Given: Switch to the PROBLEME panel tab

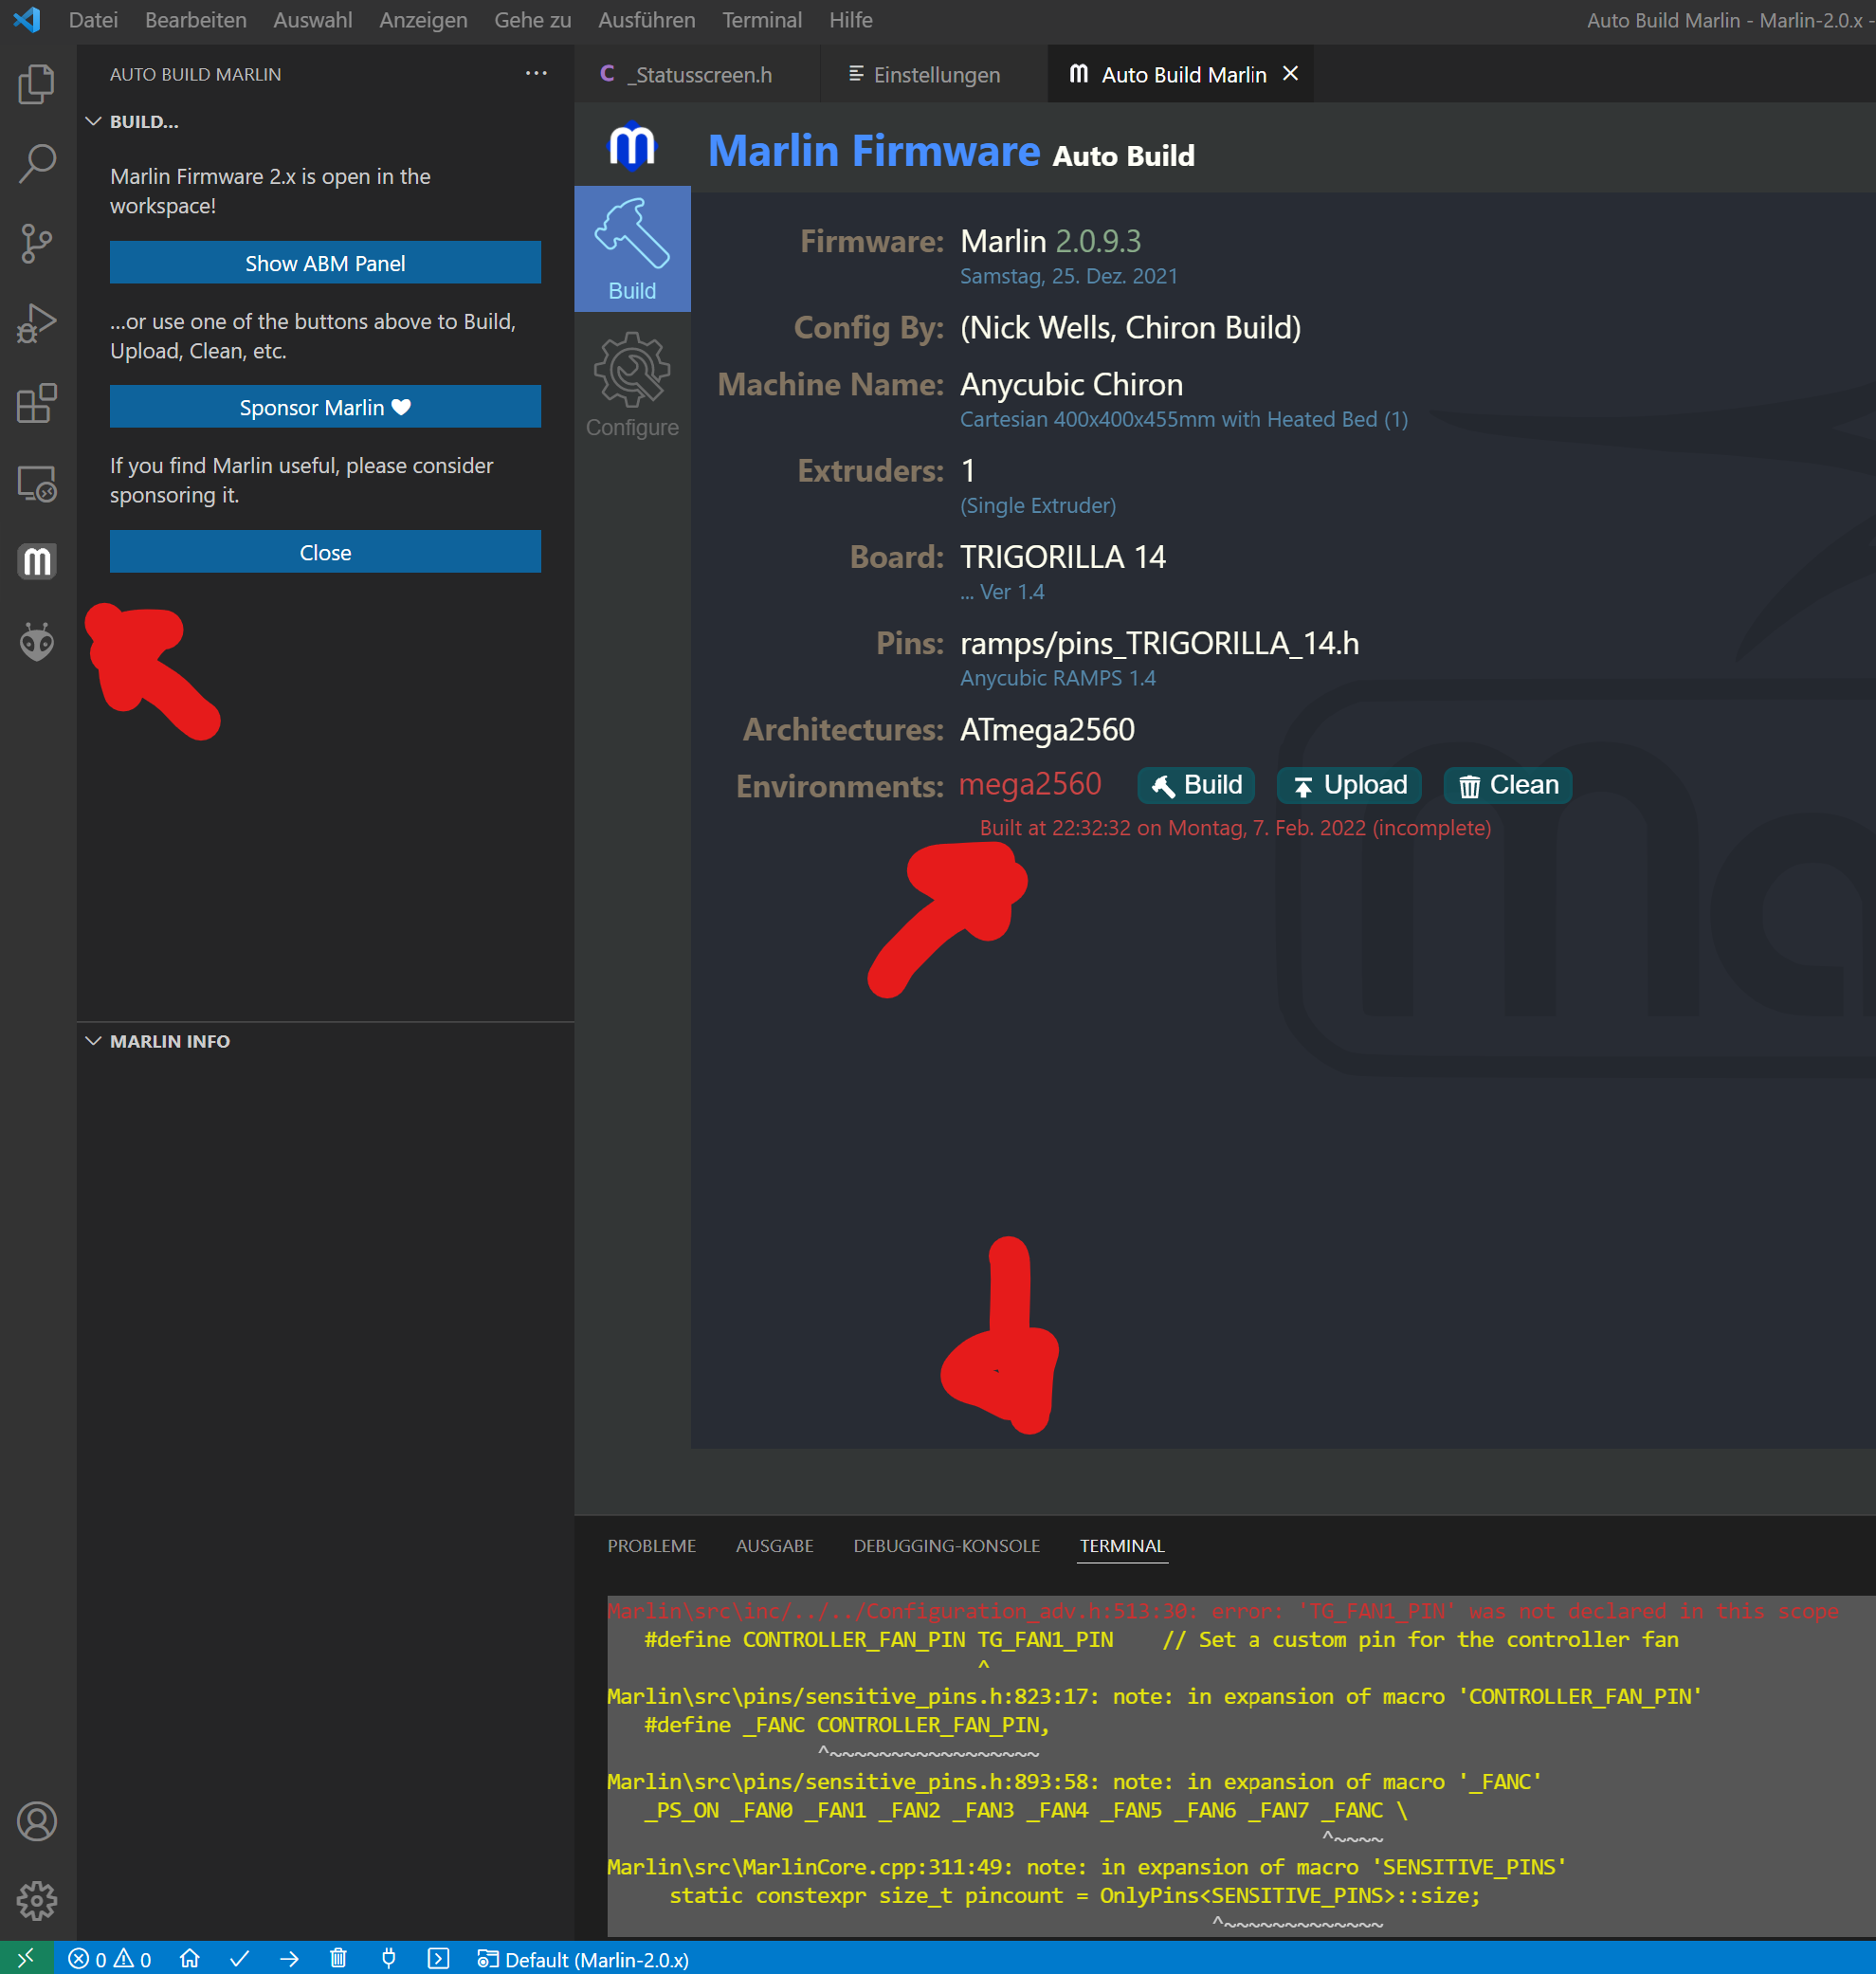Looking at the screenshot, I should (x=651, y=1545).
